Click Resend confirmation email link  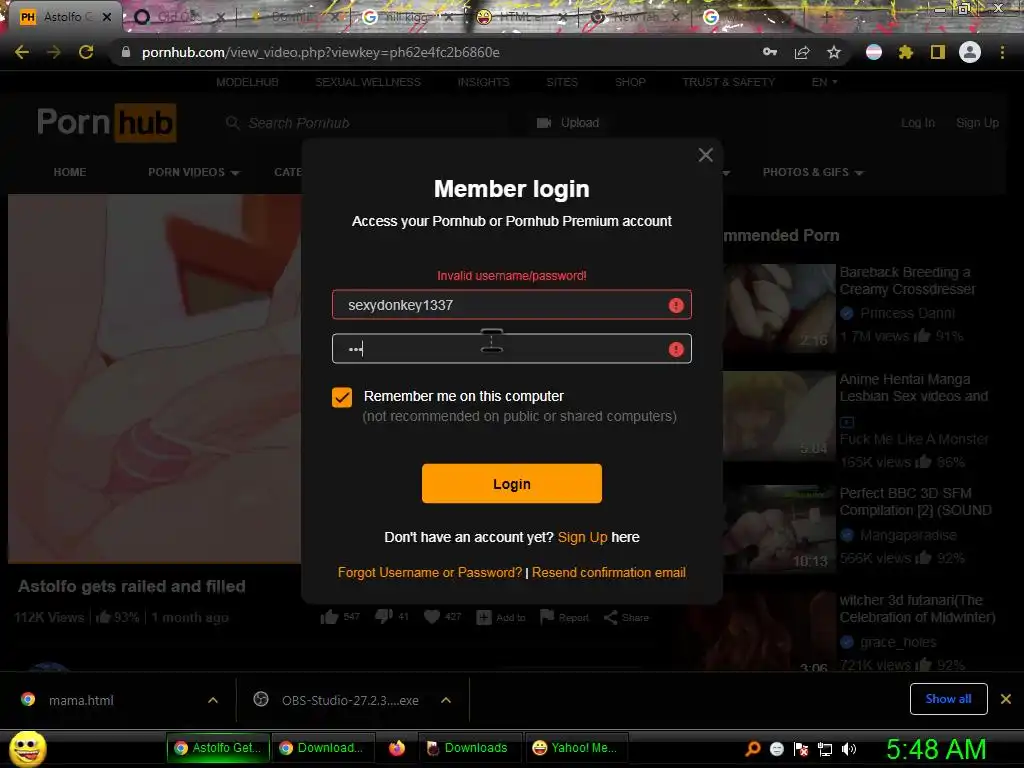[x=609, y=573]
